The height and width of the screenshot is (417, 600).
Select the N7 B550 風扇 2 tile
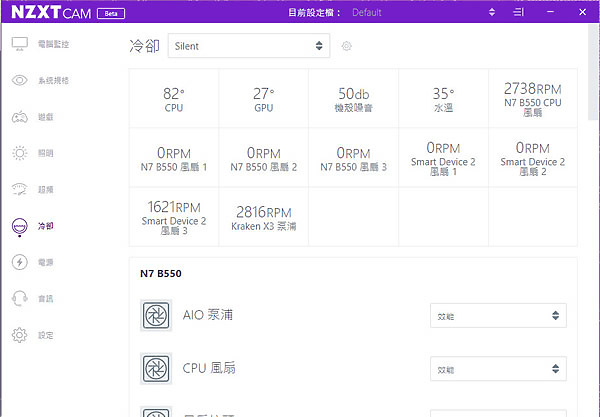pyautogui.click(x=264, y=158)
